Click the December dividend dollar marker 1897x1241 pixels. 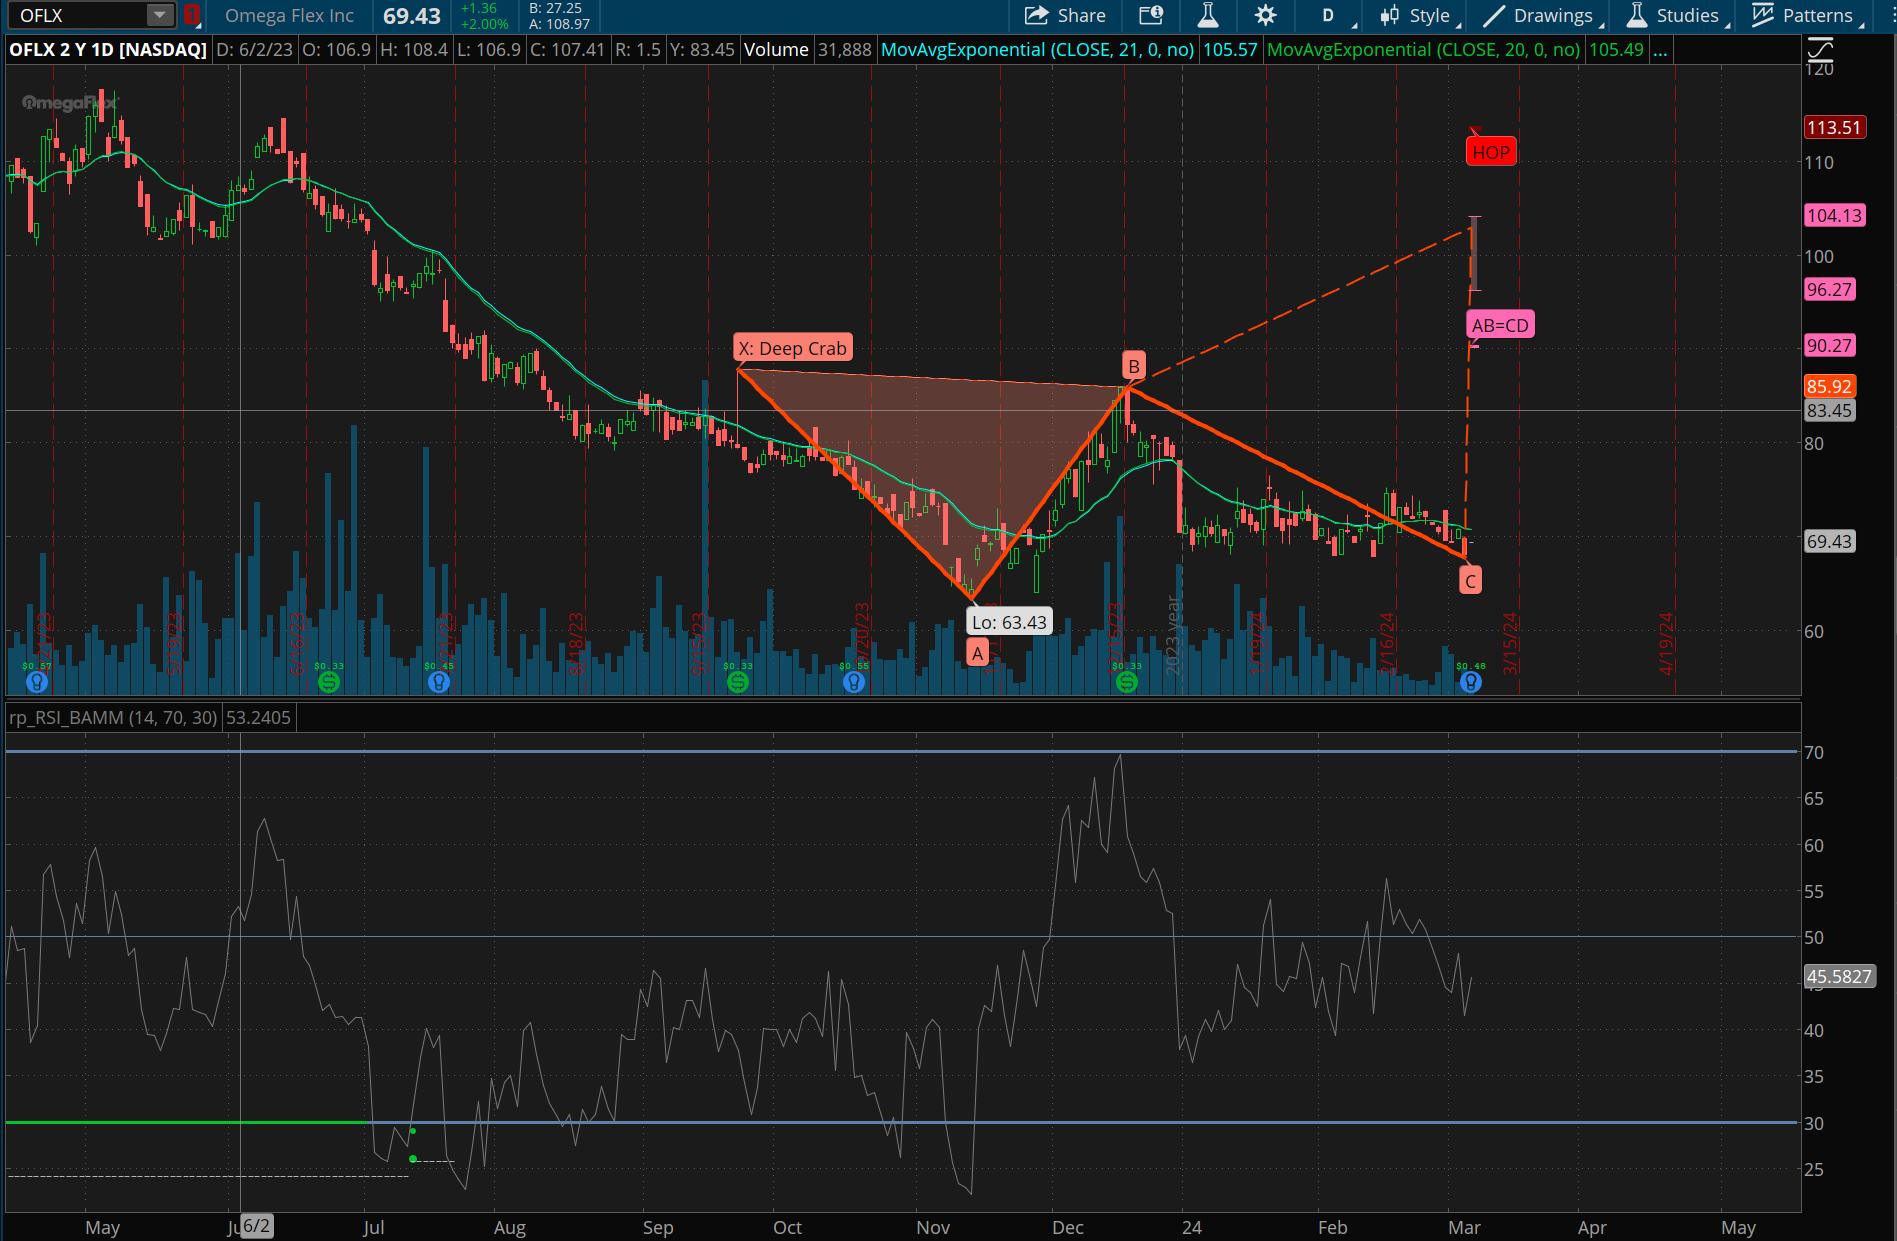(x=1127, y=682)
